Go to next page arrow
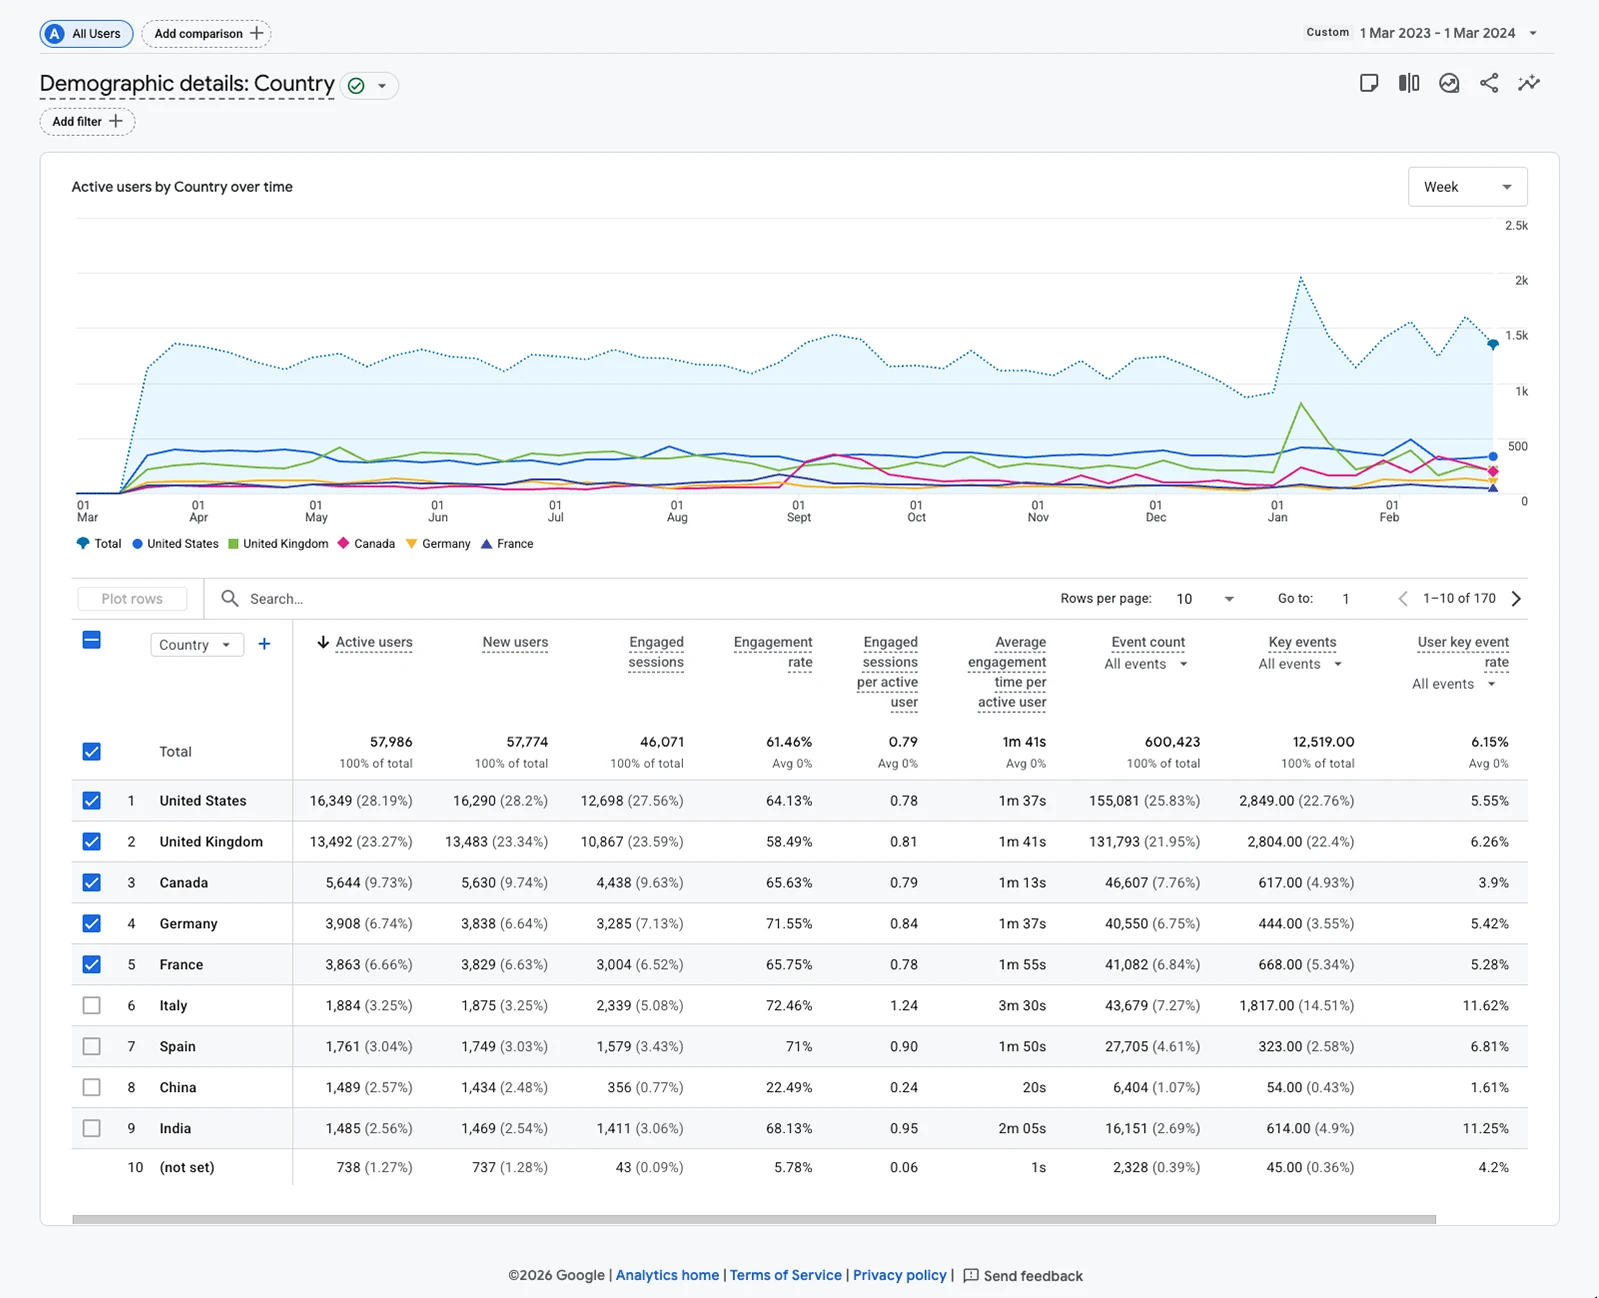Screen dimensions: 1599x1298 [1516, 598]
